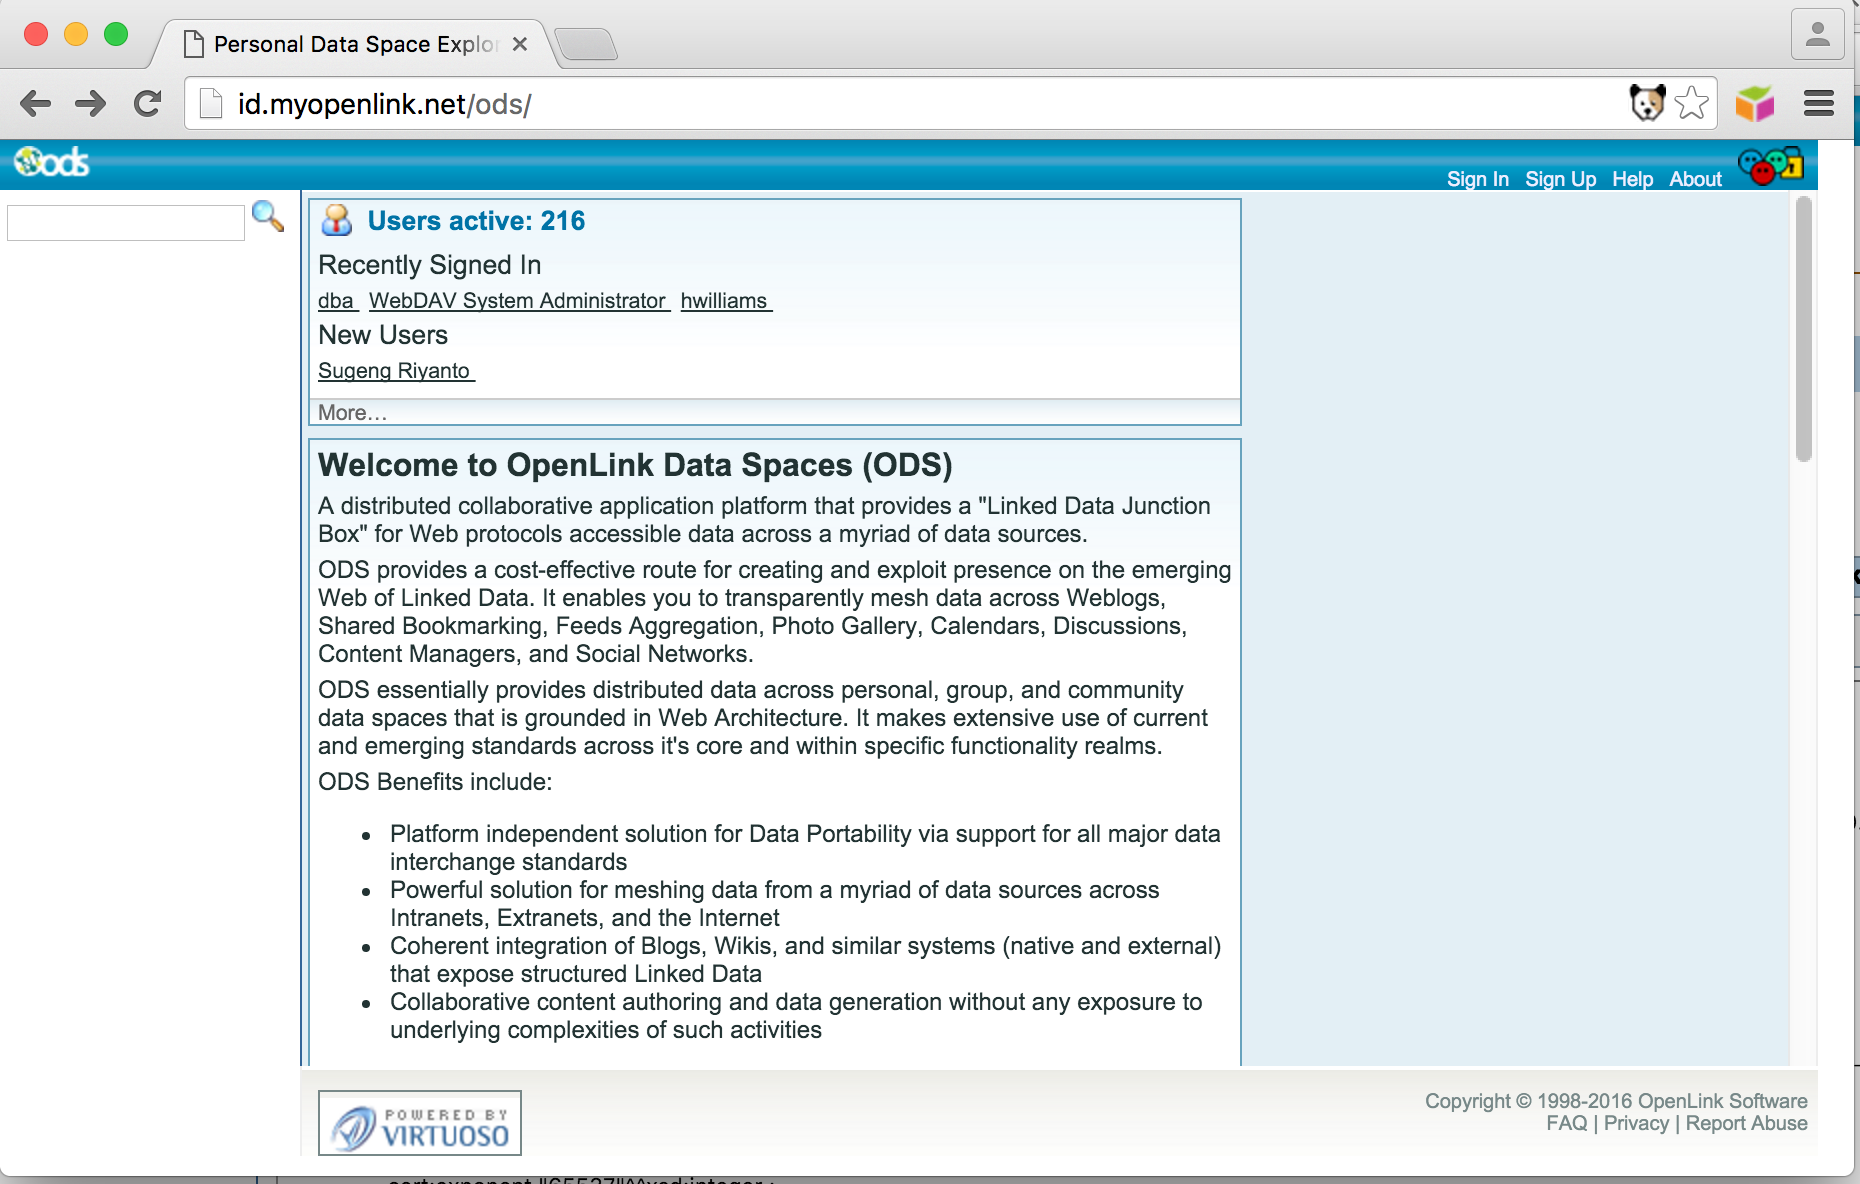
Task: Click the Users active person icon
Action: point(337,221)
